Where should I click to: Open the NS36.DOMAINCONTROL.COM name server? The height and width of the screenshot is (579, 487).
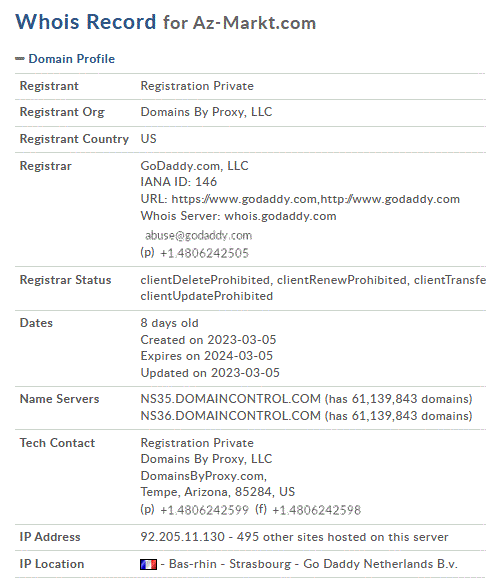click(230, 416)
